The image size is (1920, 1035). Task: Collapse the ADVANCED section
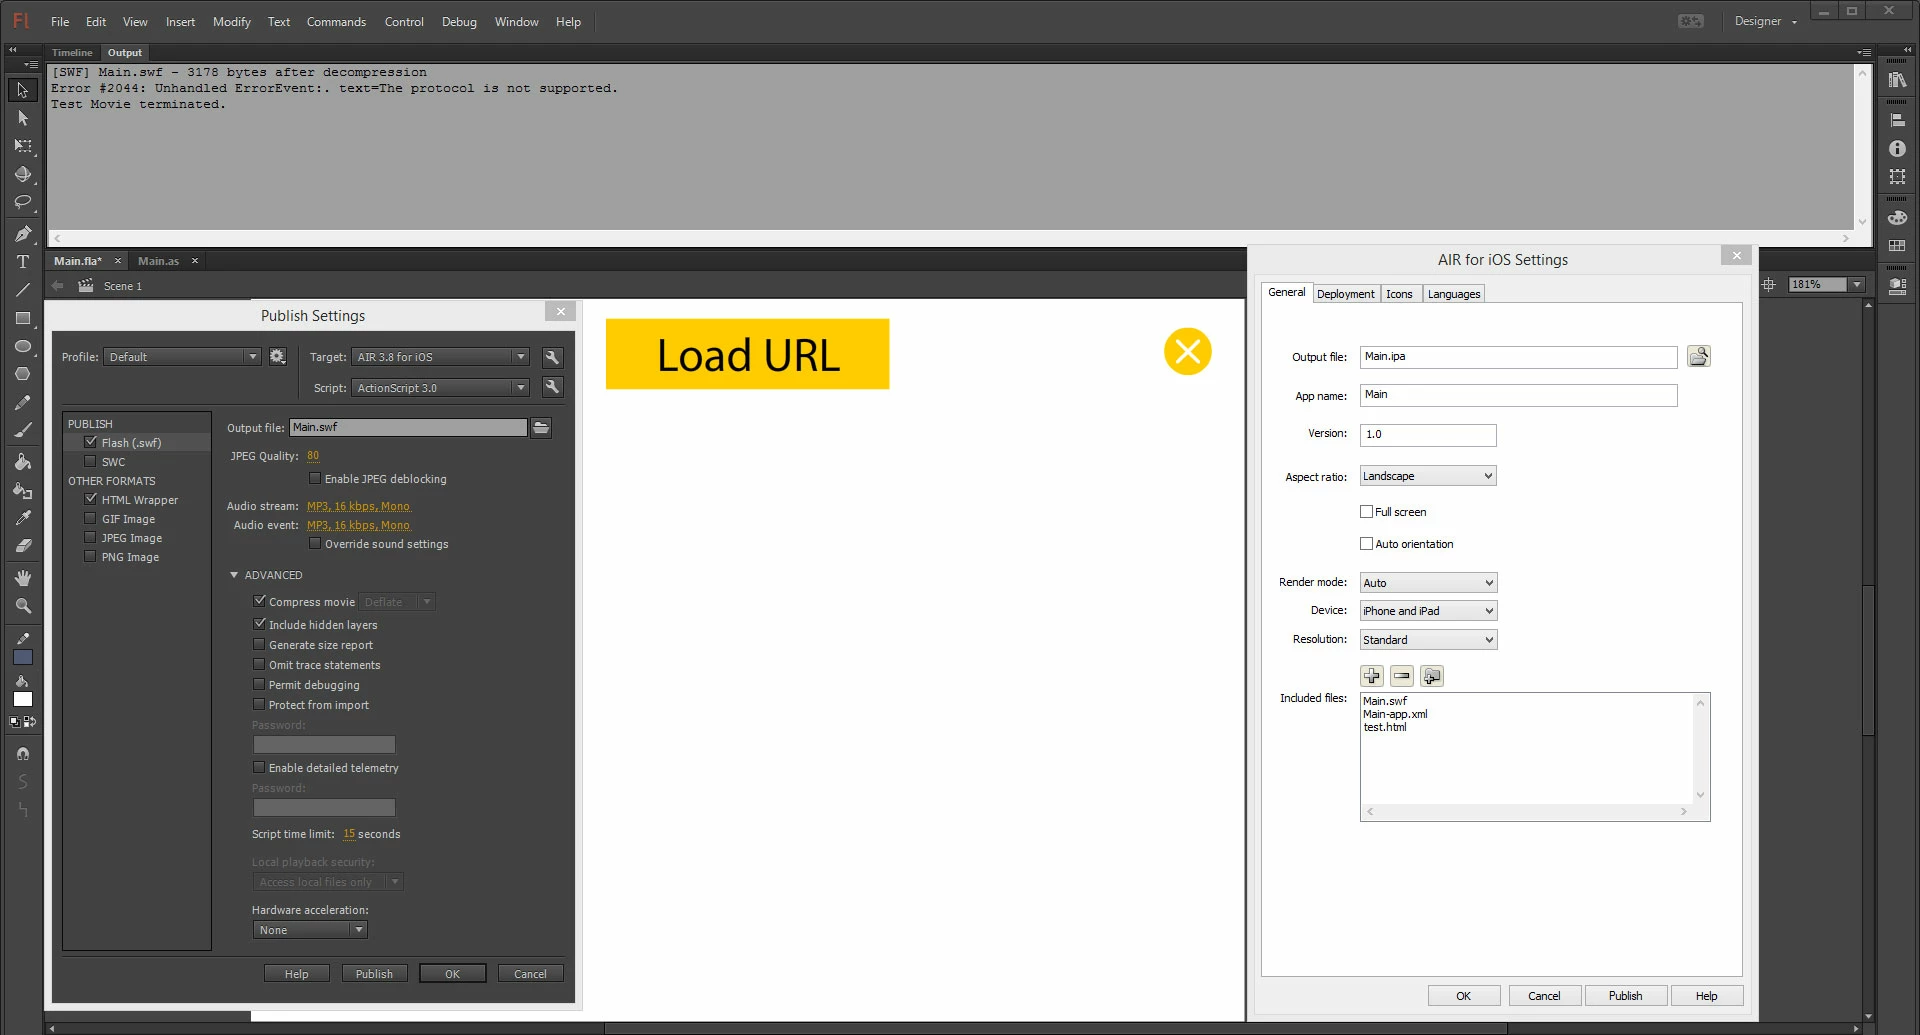[234, 575]
